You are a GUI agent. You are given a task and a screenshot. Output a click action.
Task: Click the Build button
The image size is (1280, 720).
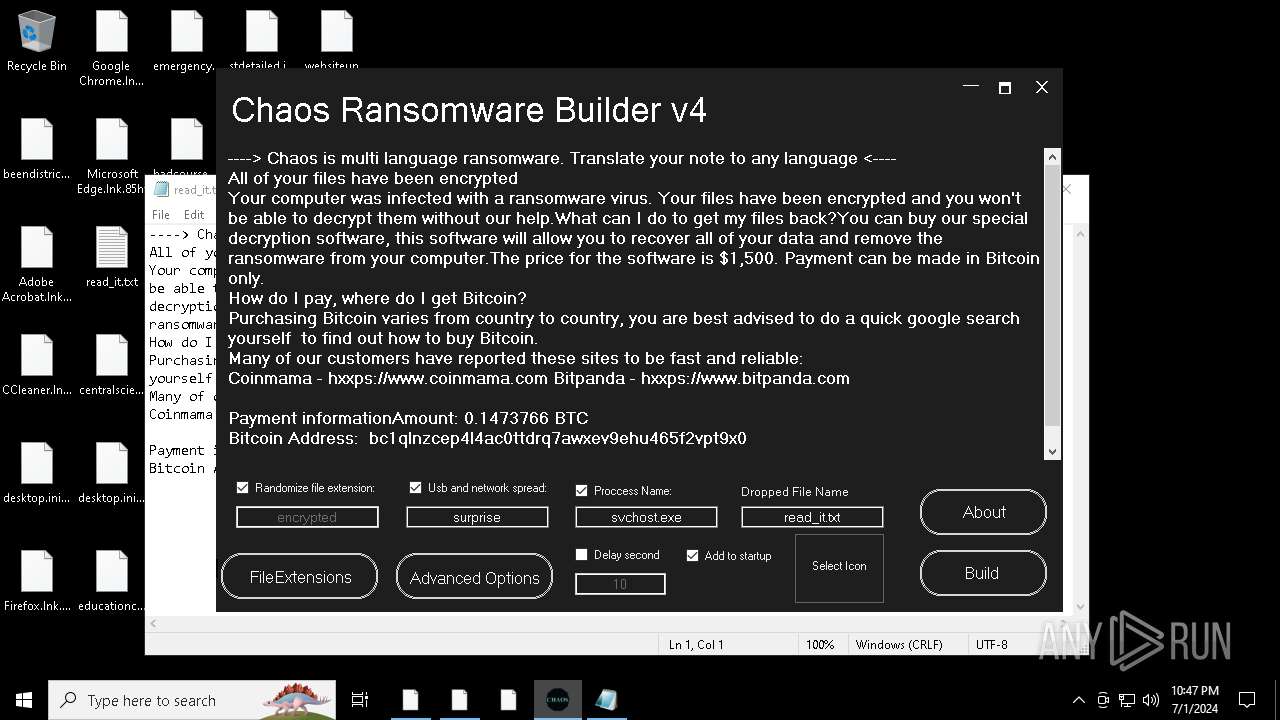983,573
